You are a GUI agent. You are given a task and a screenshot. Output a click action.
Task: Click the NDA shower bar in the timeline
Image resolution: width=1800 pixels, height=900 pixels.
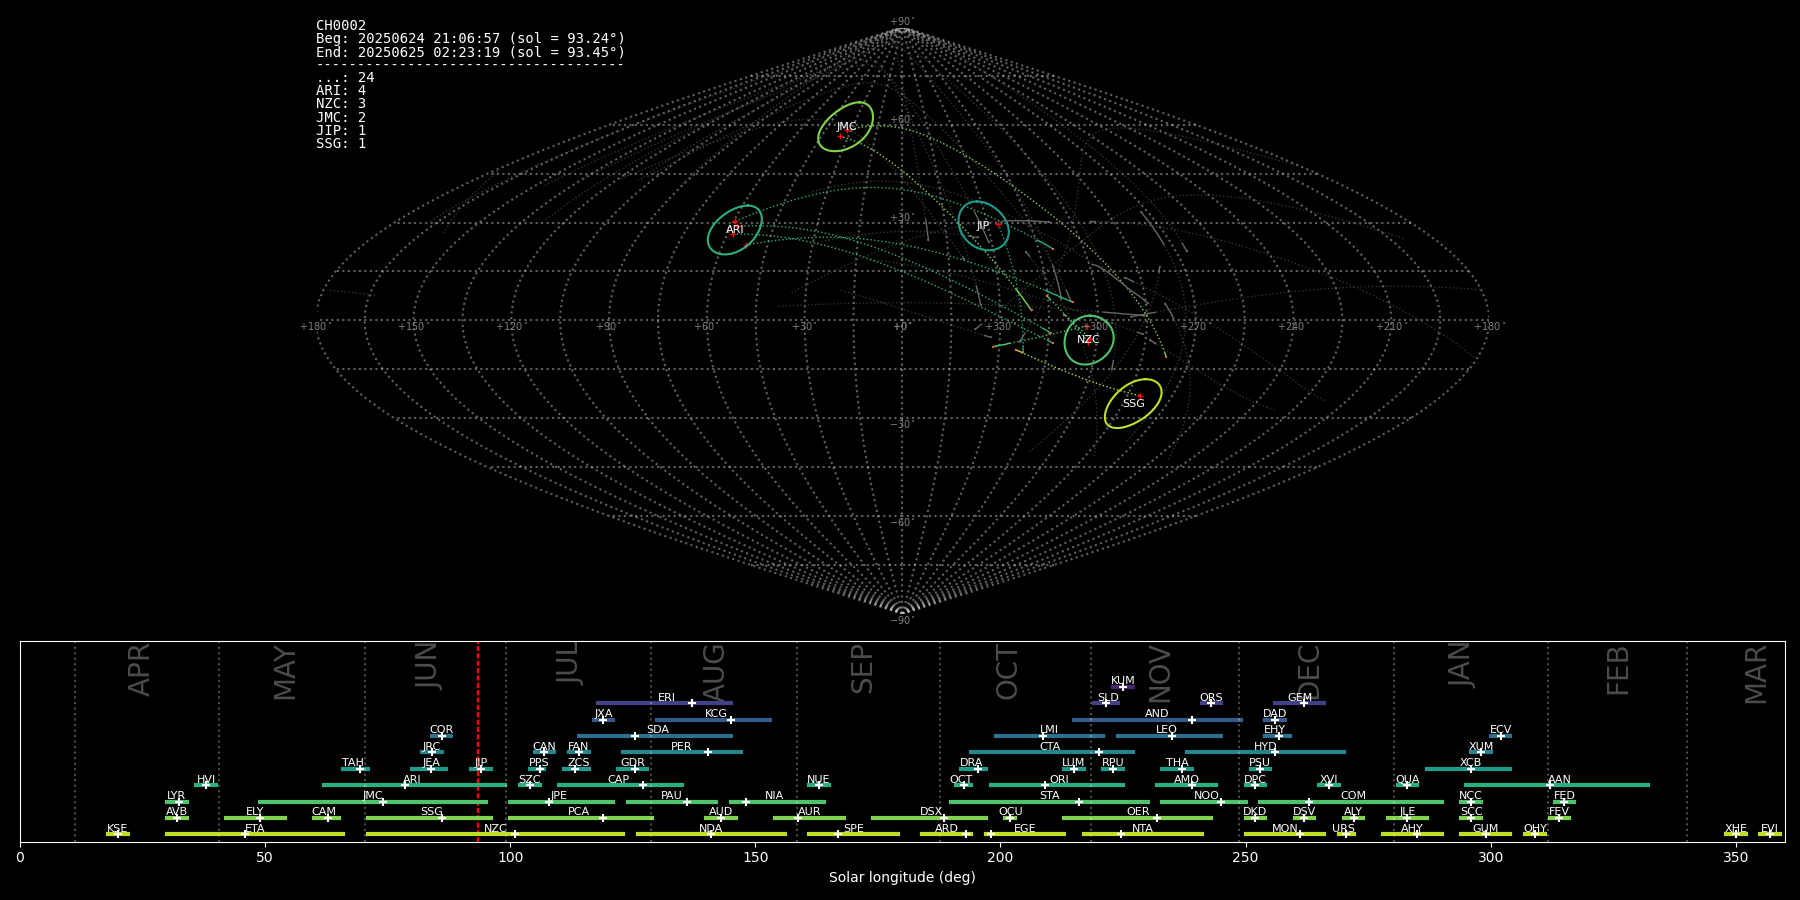711,834
